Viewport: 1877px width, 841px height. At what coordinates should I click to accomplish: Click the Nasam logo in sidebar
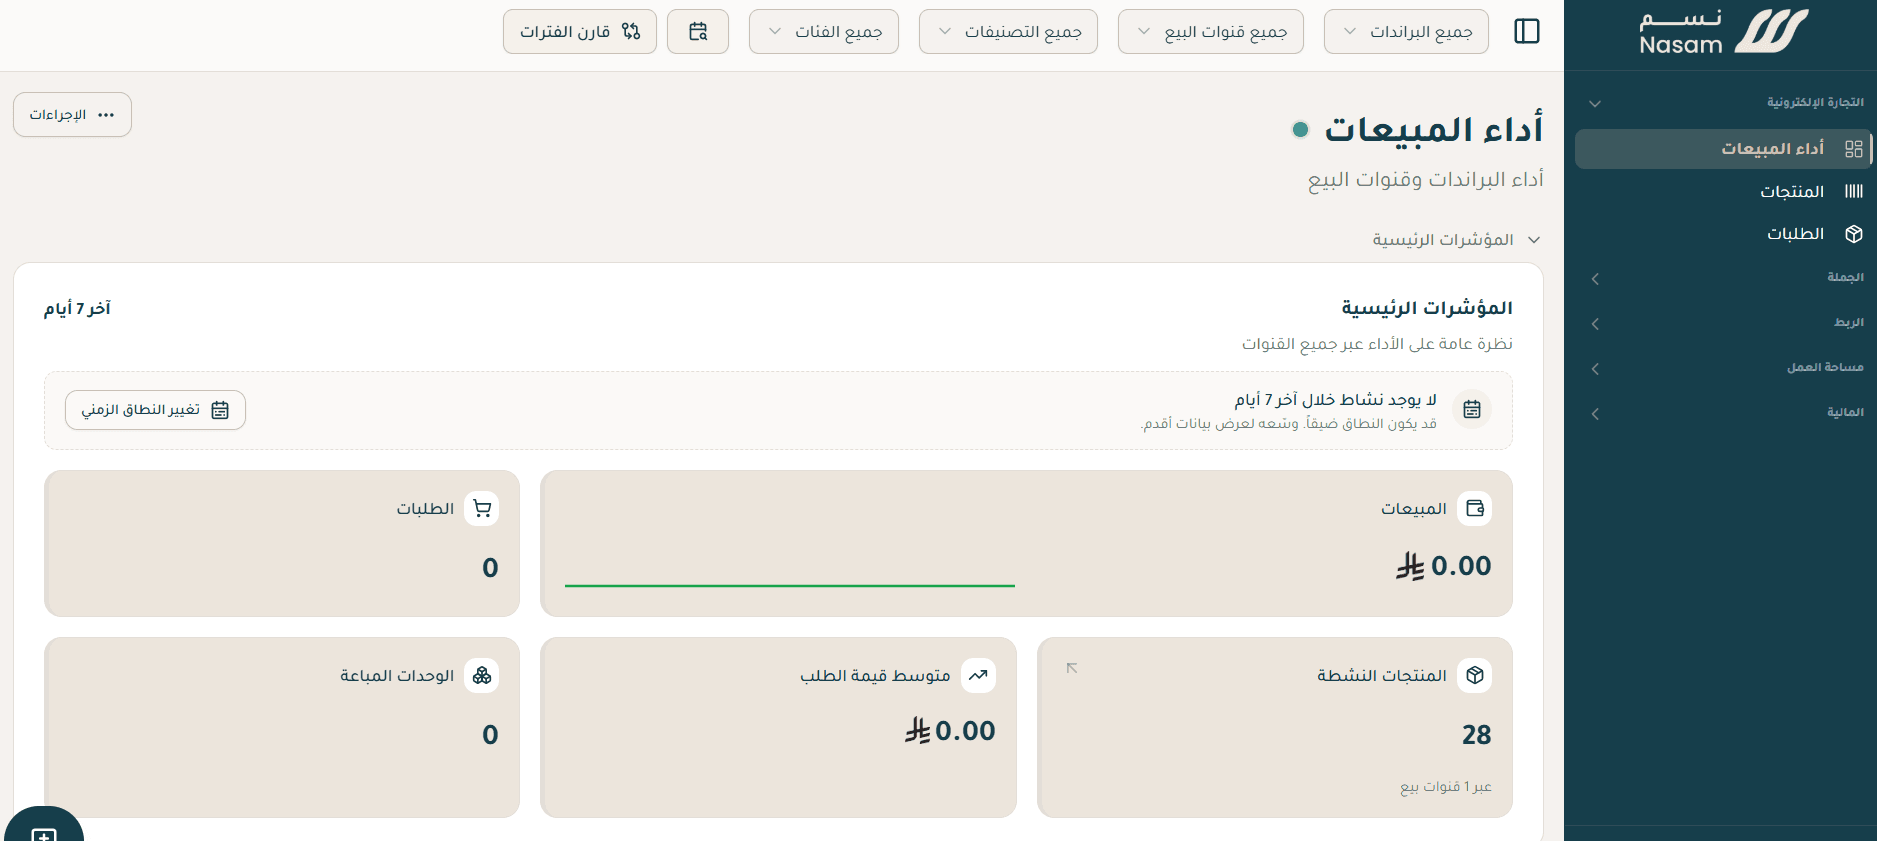pos(1724,32)
